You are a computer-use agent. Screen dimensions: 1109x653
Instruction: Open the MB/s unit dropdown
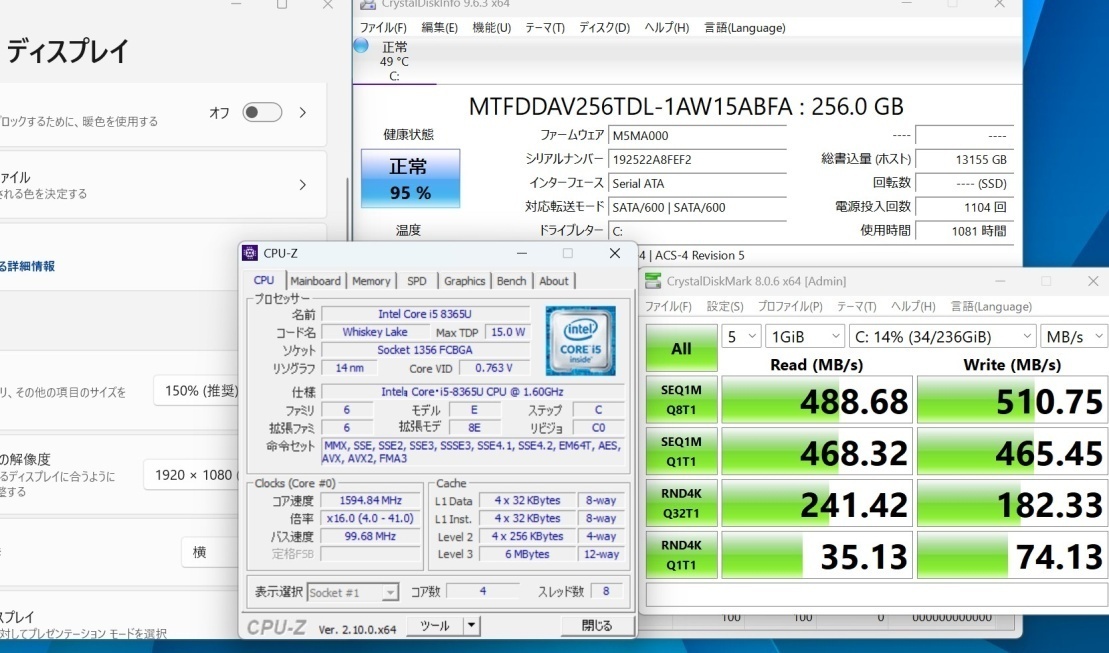pyautogui.click(x=1074, y=337)
